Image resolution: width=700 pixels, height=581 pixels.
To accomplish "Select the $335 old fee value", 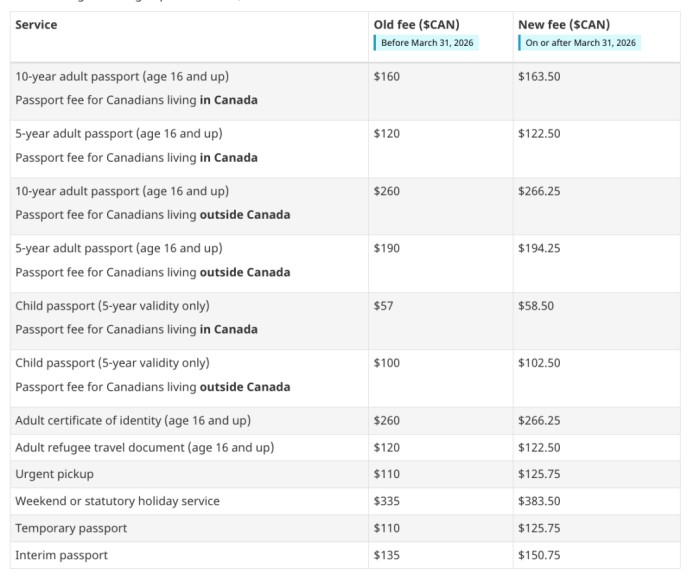I will click(x=385, y=501).
